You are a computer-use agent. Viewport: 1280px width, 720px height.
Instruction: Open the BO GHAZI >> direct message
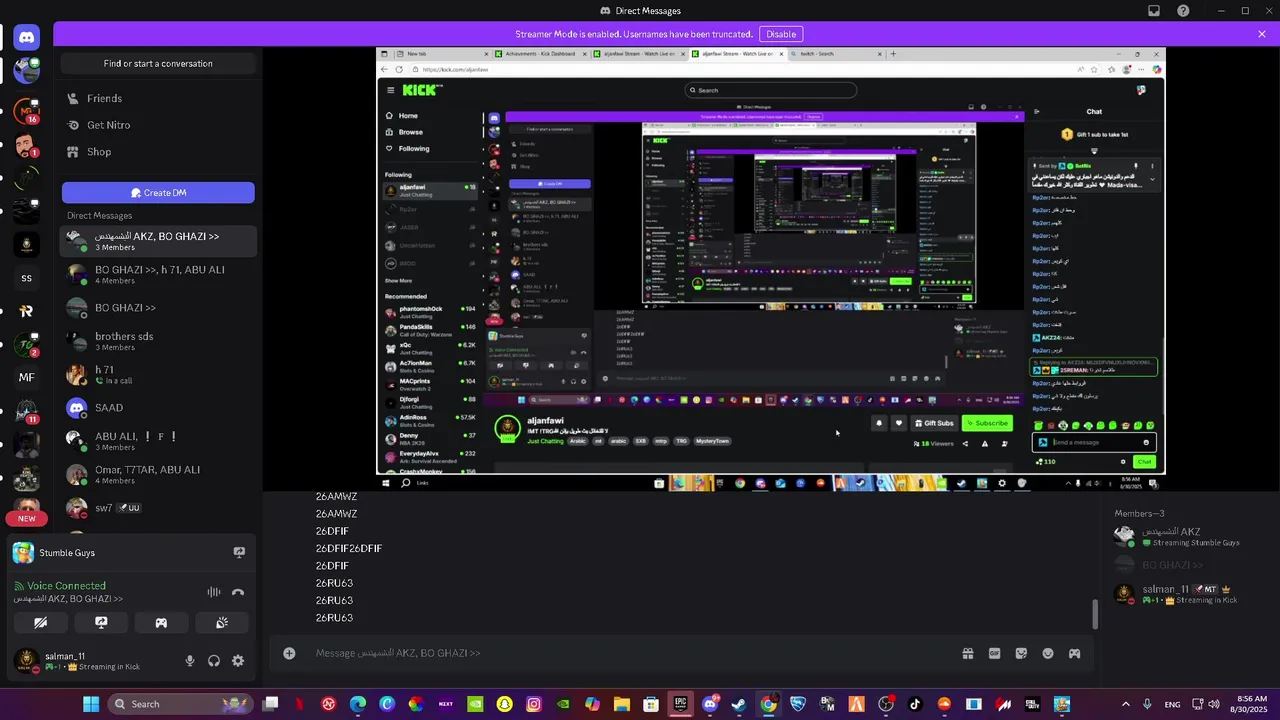(x=158, y=308)
